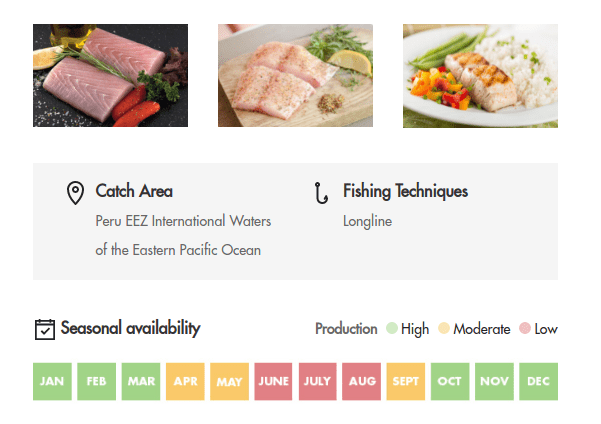Image resolution: width=601 pixels, height=424 pixels.
Task: Select the DEC month tile
Action: point(539,381)
